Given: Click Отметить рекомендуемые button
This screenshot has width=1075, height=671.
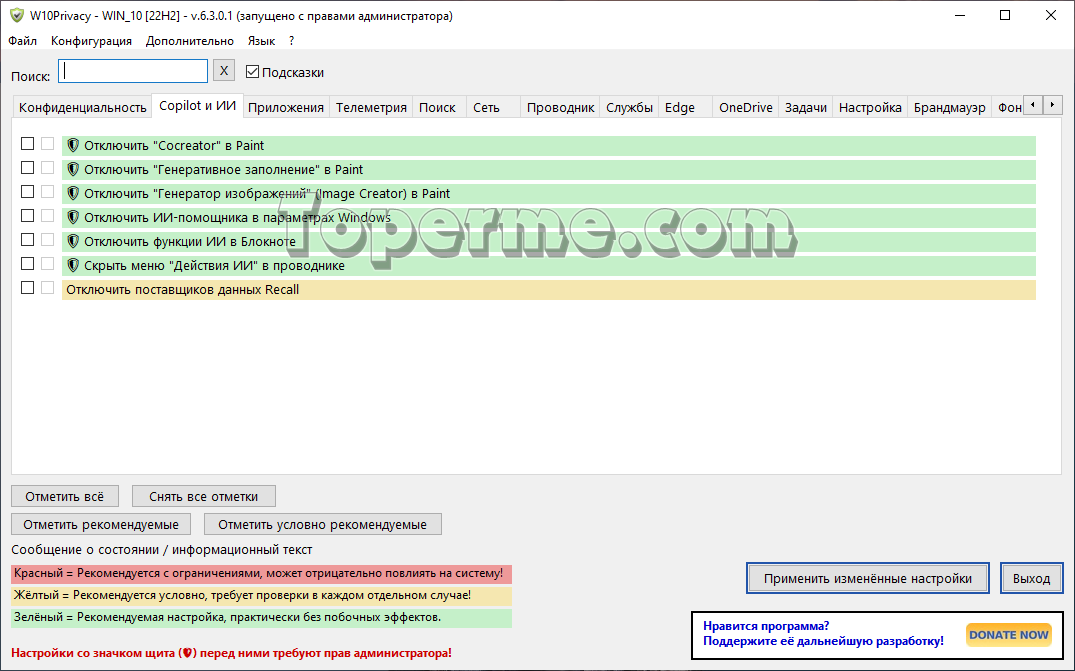Looking at the screenshot, I should (x=101, y=524).
